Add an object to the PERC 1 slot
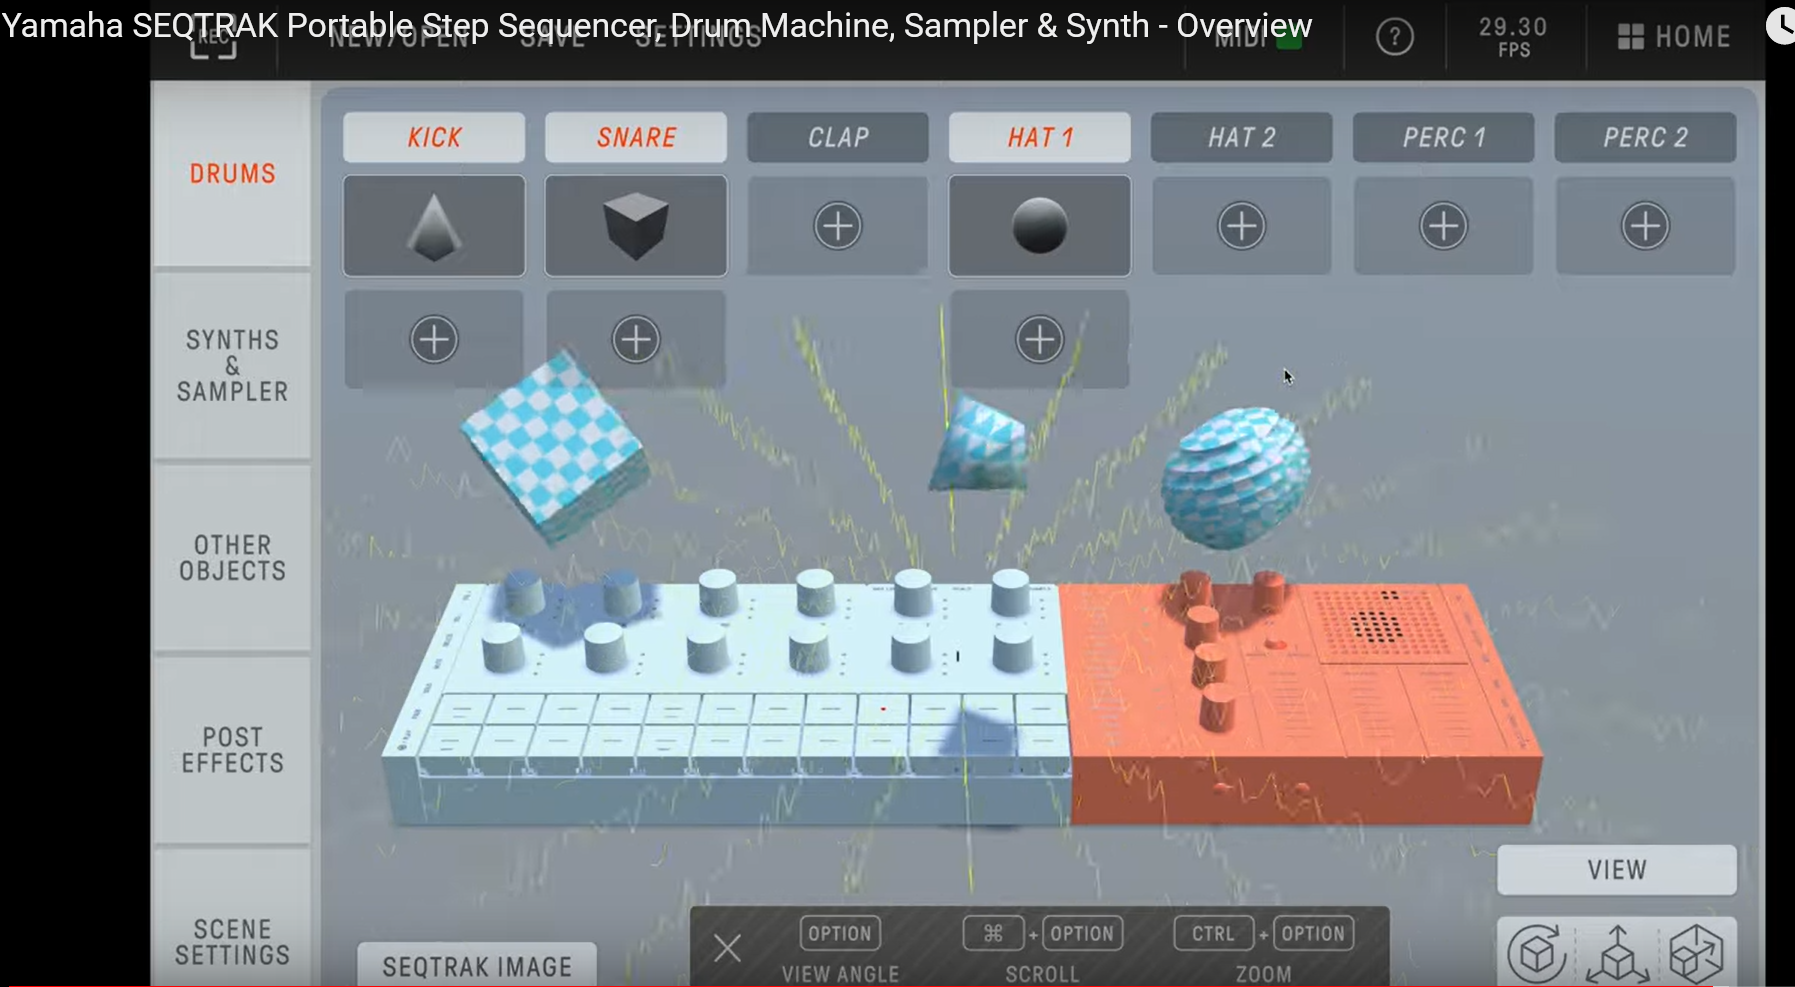Viewport: 1795px width, 987px height. (x=1444, y=226)
